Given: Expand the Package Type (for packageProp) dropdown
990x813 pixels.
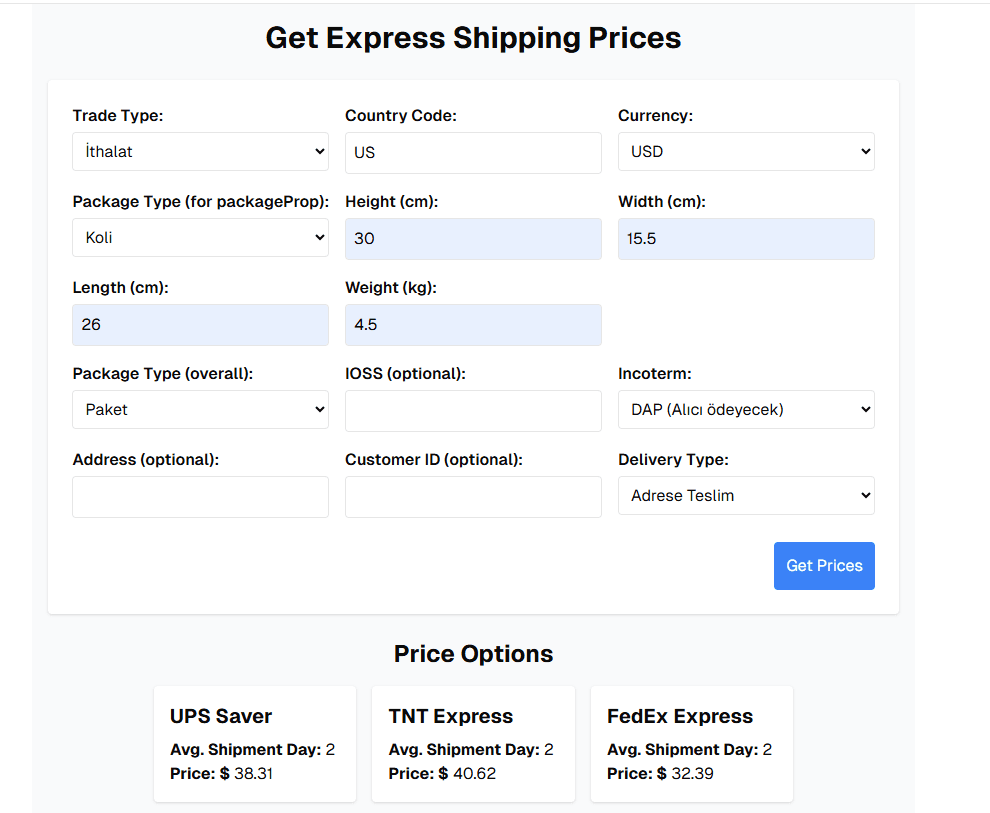Looking at the screenshot, I should 199,237.
